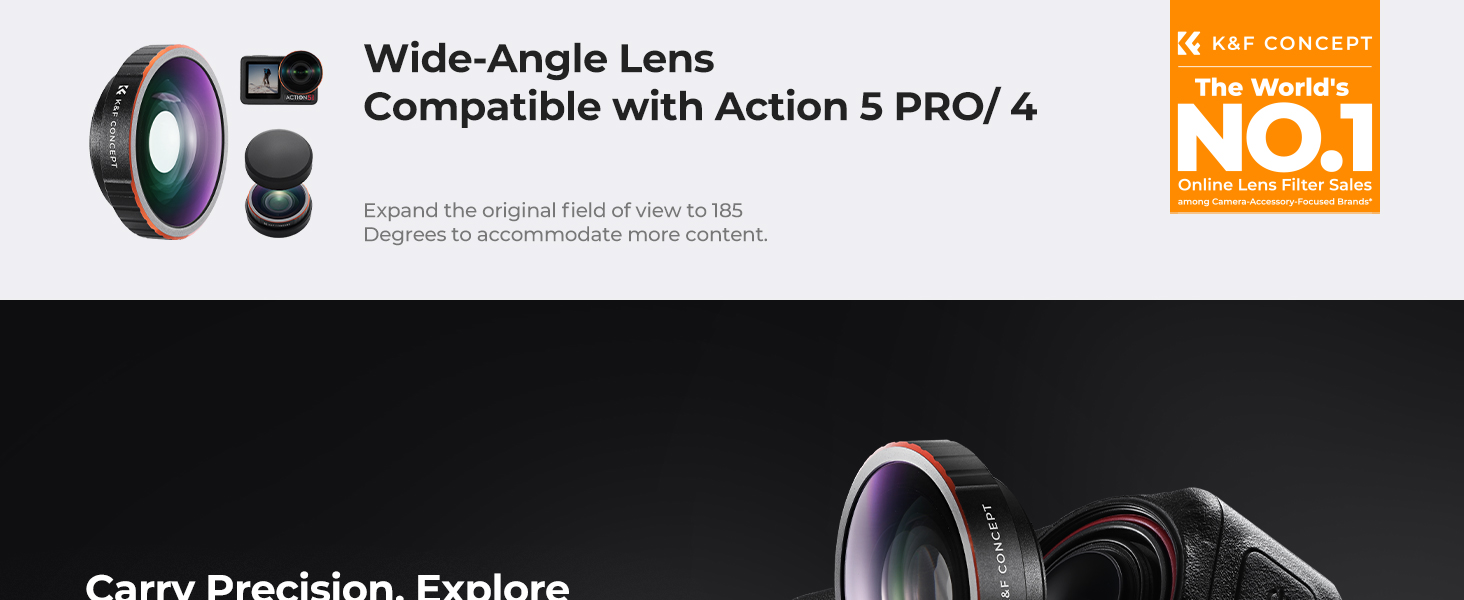Click the 'Expand the original field of view' description
Screen dimensions: 1464x600
[x=553, y=210]
